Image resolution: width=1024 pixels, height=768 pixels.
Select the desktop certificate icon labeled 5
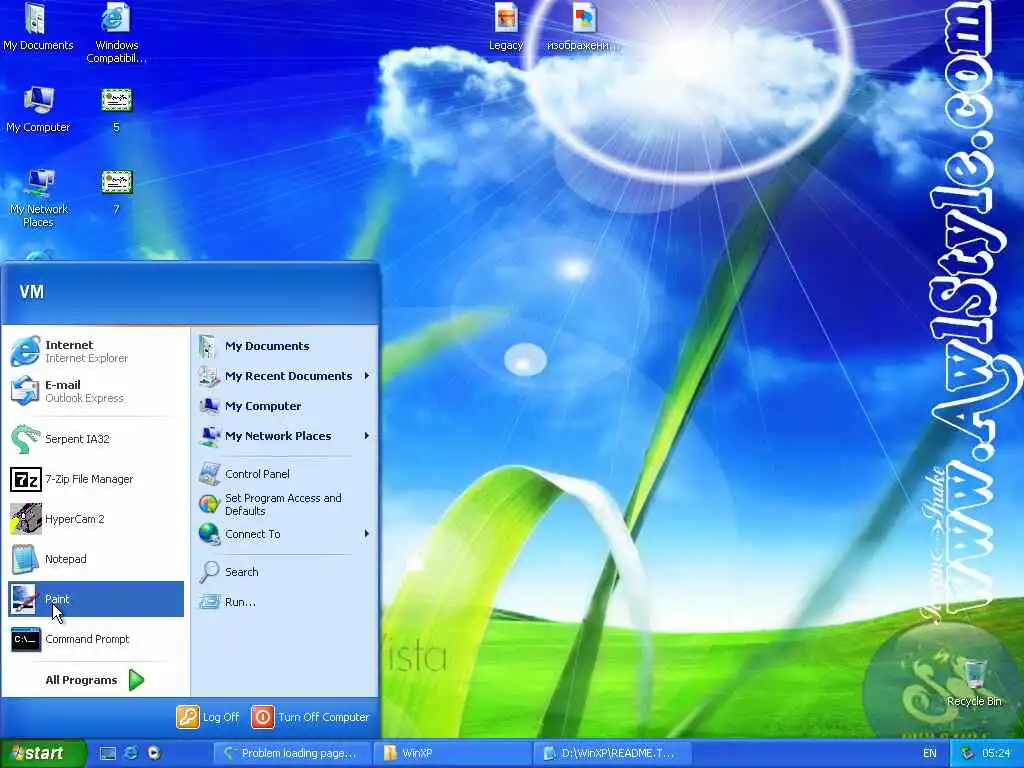(116, 108)
